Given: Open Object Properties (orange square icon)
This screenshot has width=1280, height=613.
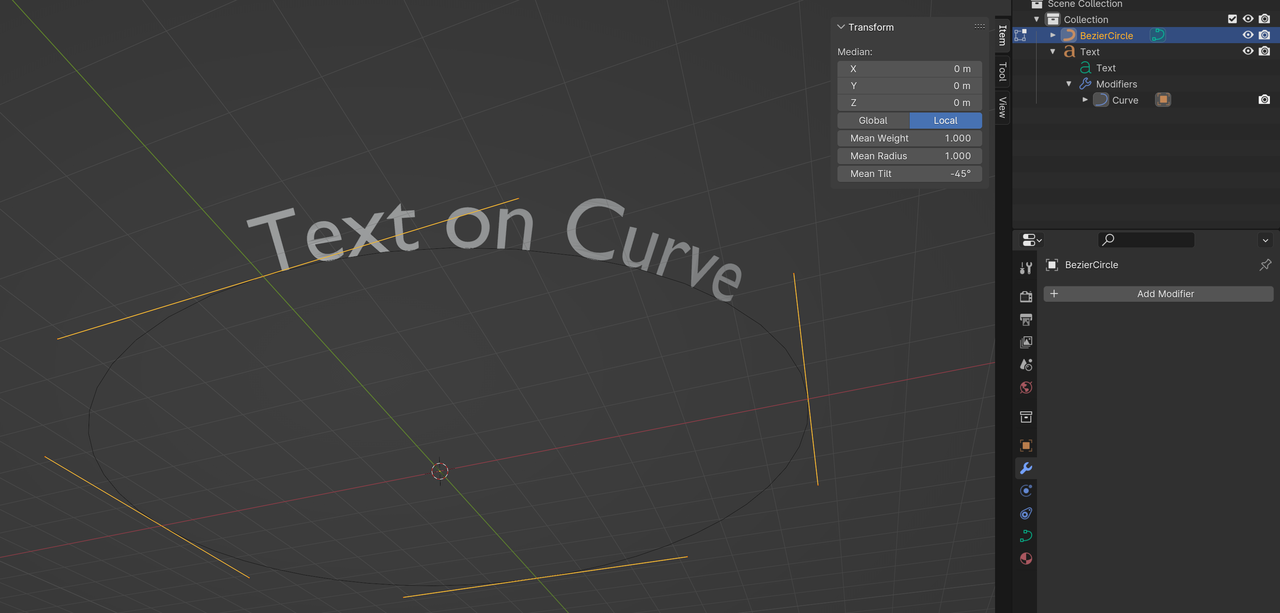Looking at the screenshot, I should (1025, 445).
